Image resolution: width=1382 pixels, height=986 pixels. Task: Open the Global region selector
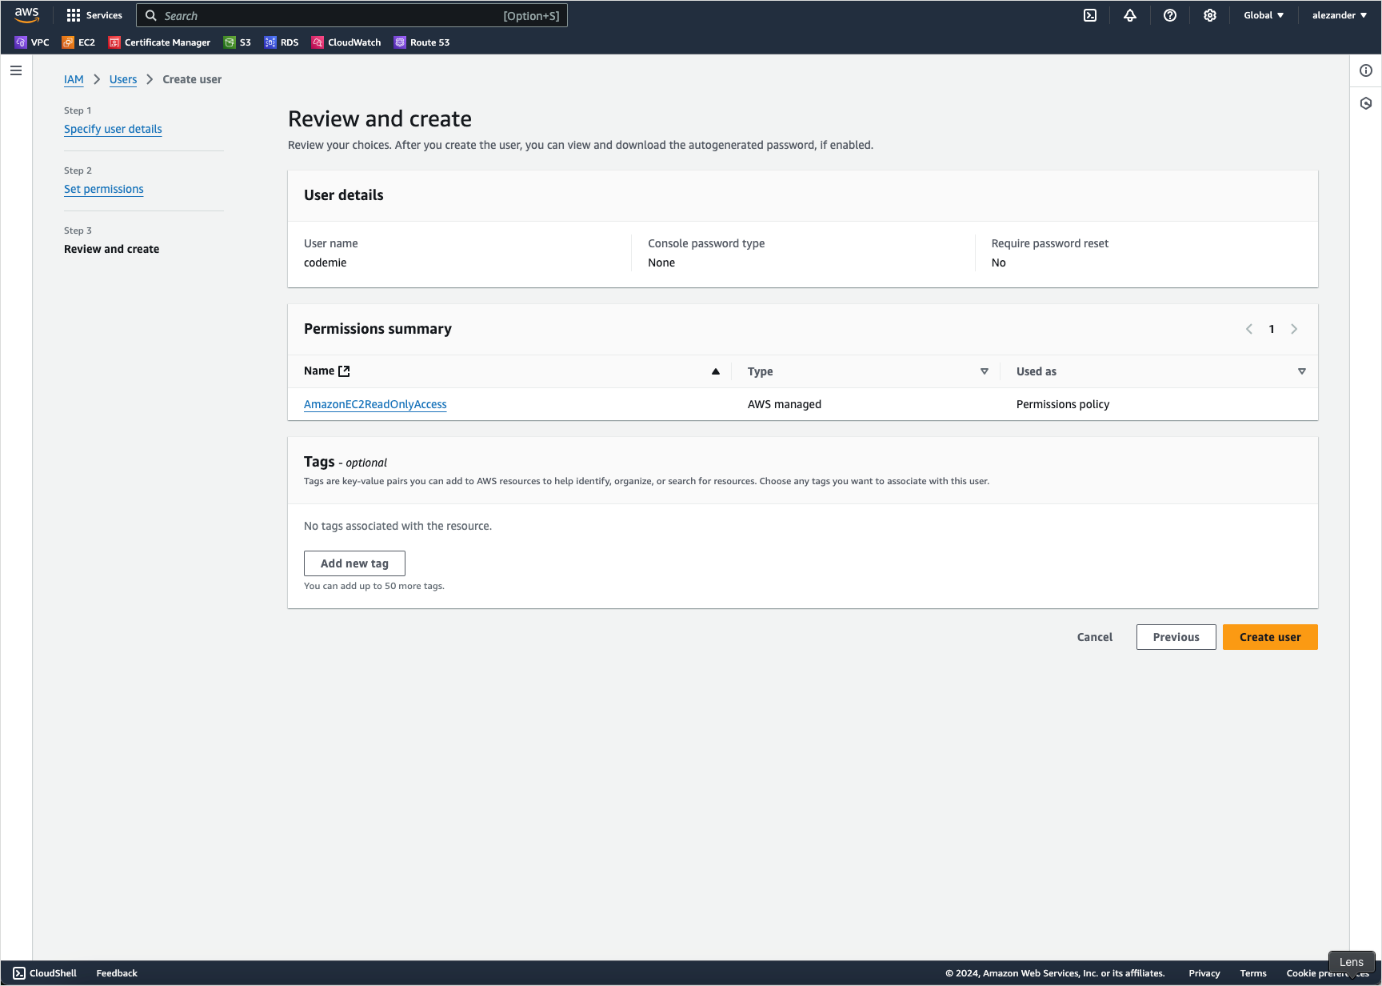(1263, 15)
